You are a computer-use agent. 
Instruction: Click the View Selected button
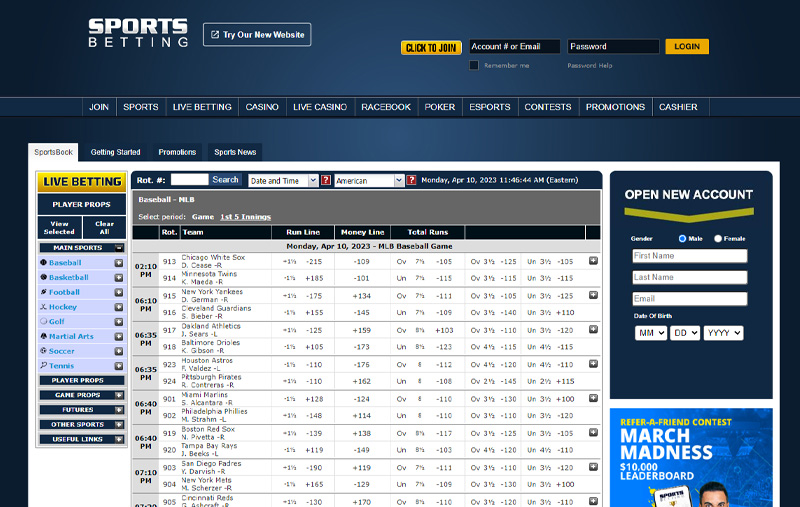[59, 227]
